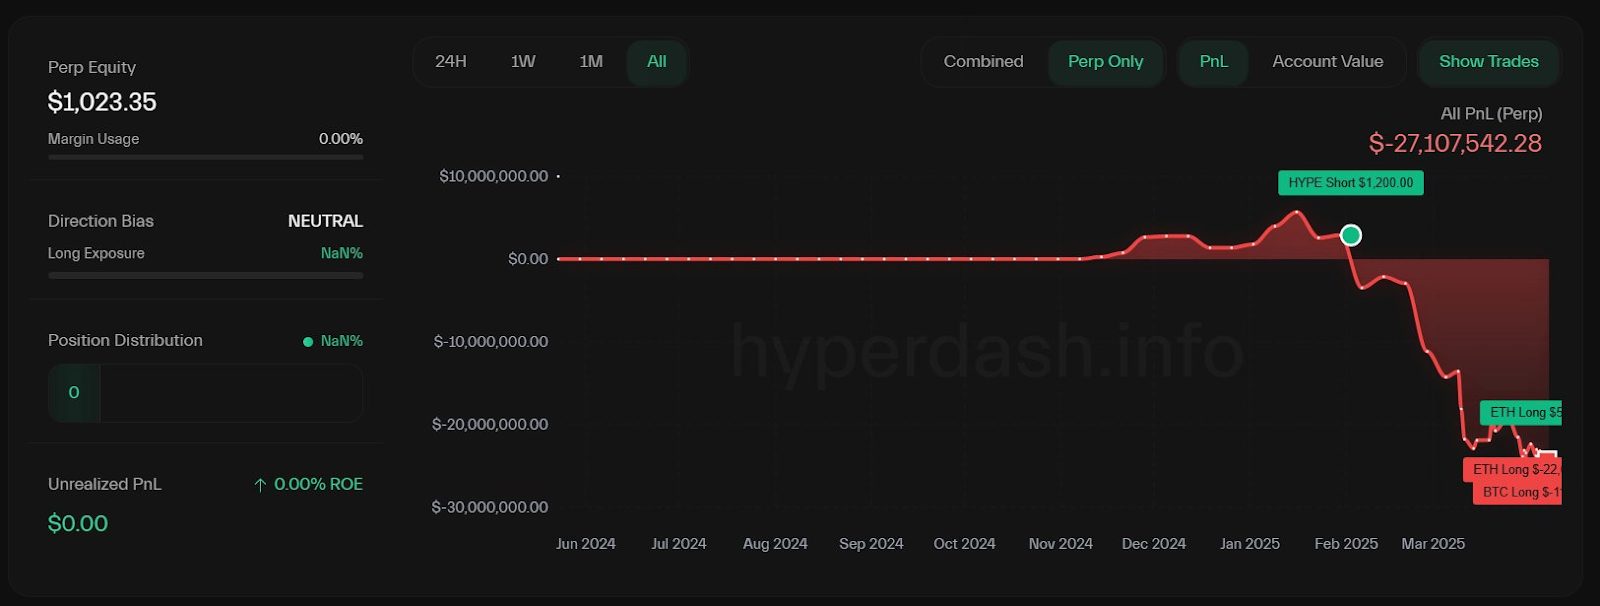
Task: Click the green ETH Long trade label
Action: pyautogui.click(x=1521, y=412)
